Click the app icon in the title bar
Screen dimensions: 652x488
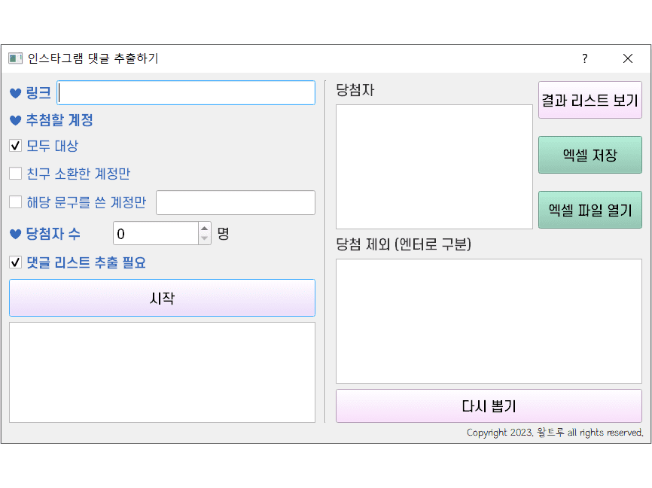pyautogui.click(x=15, y=58)
